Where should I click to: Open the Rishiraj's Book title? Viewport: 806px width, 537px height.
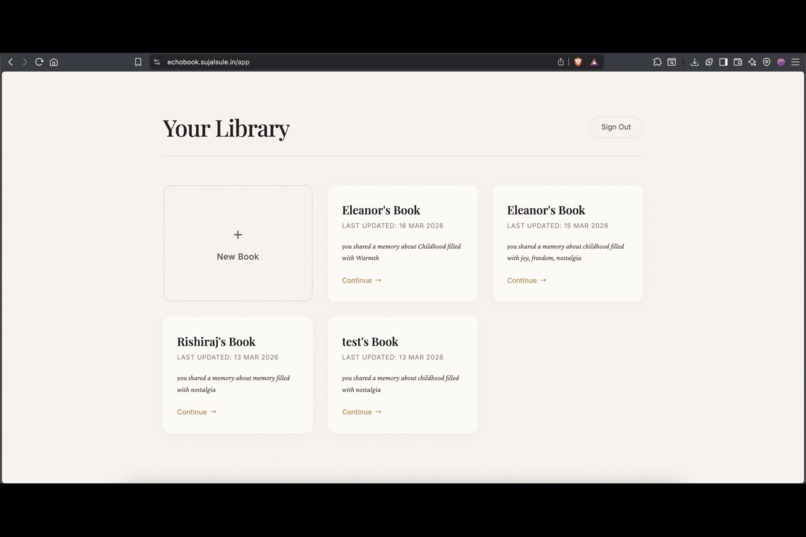pyautogui.click(x=216, y=342)
